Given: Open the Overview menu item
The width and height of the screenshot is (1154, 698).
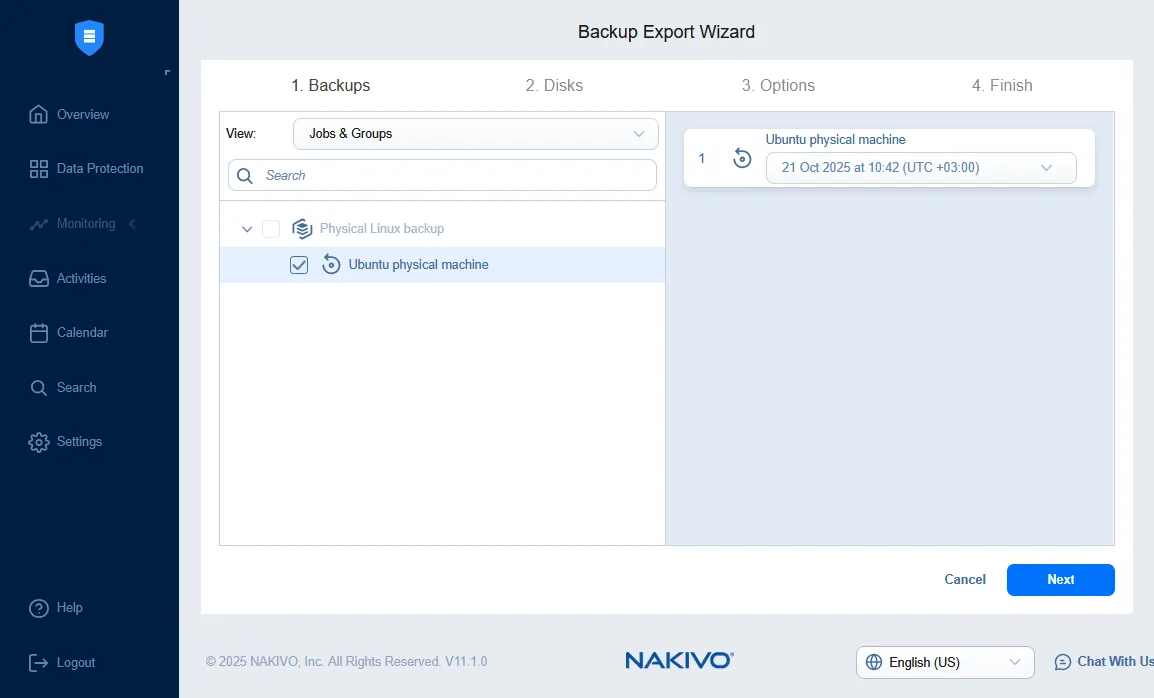Looking at the screenshot, I should (x=83, y=114).
